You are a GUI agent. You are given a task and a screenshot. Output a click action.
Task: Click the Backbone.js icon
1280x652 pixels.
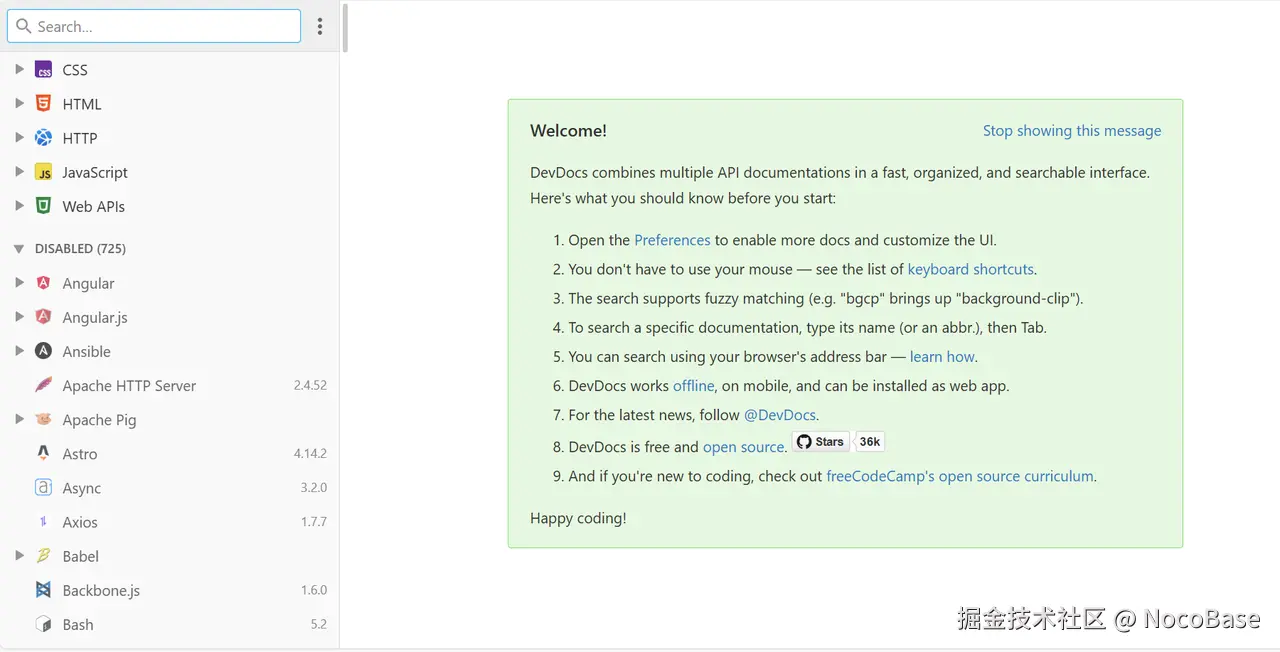pyautogui.click(x=43, y=590)
